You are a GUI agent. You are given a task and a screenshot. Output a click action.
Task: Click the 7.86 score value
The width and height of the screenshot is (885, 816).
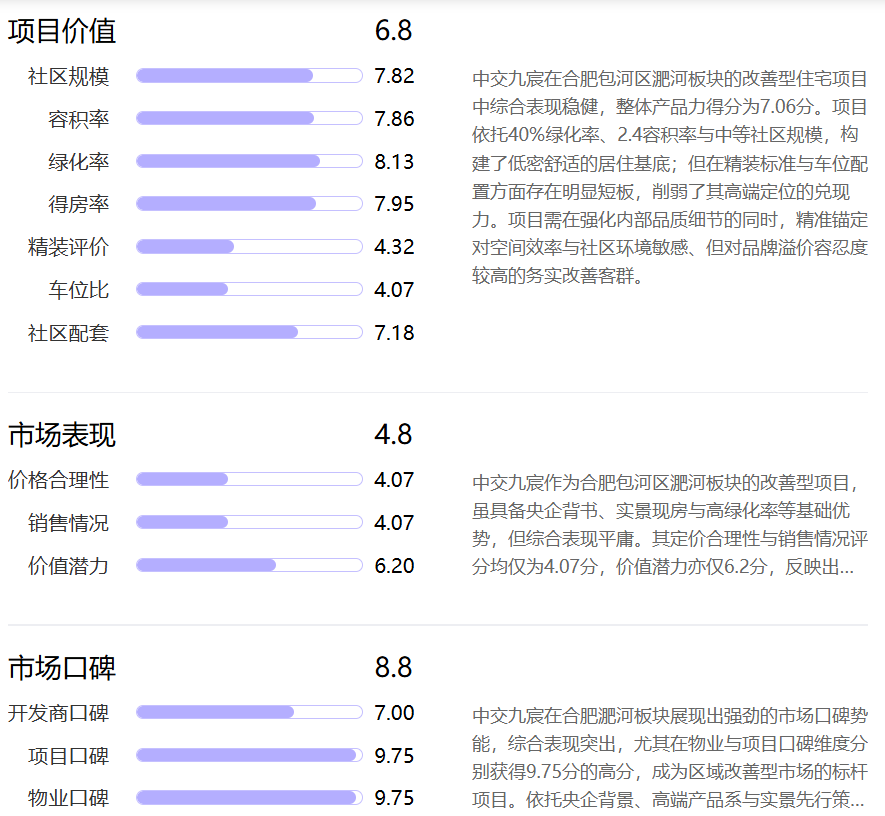point(394,119)
